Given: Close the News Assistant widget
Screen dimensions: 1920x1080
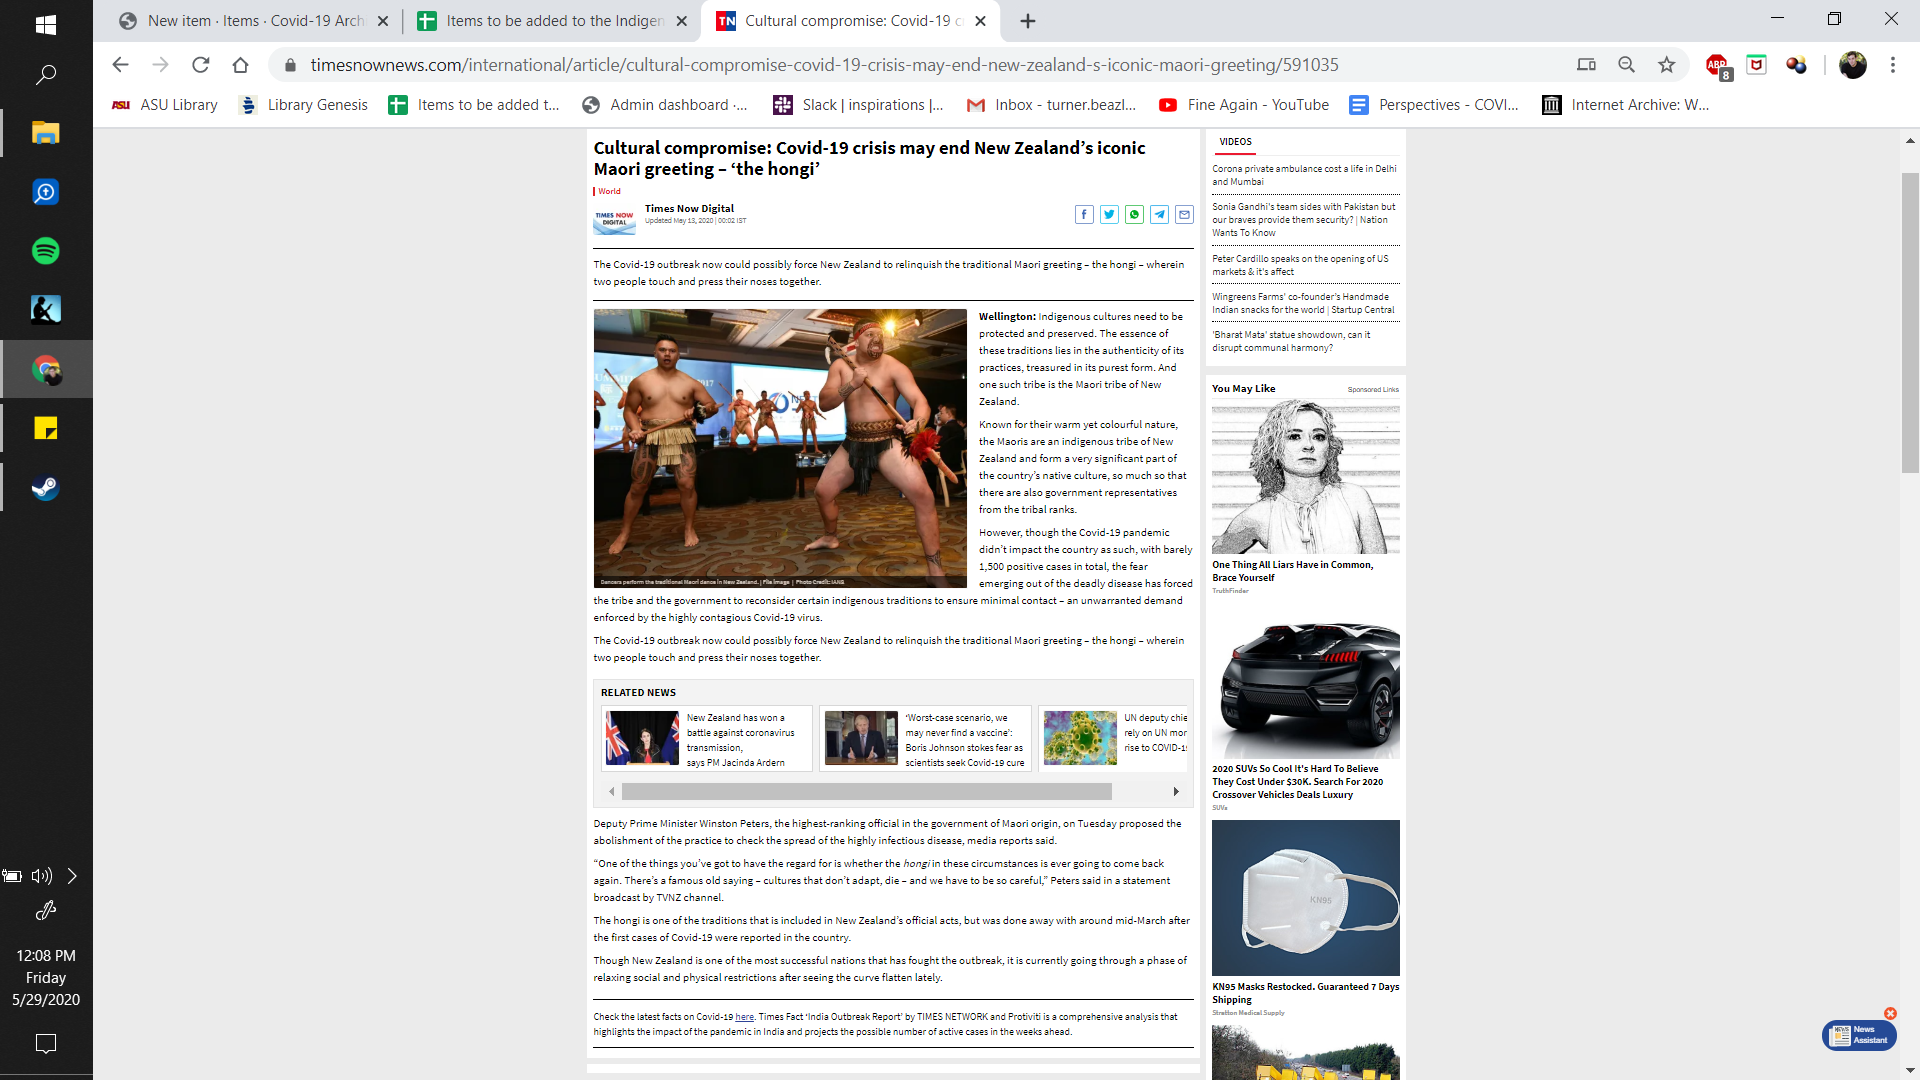Looking at the screenshot, I should pyautogui.click(x=1890, y=1014).
